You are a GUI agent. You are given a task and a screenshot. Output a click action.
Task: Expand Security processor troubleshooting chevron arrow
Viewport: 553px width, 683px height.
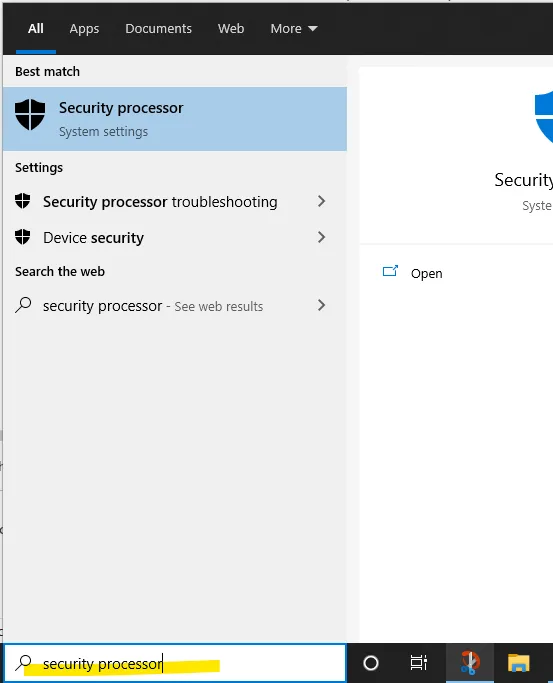321,201
